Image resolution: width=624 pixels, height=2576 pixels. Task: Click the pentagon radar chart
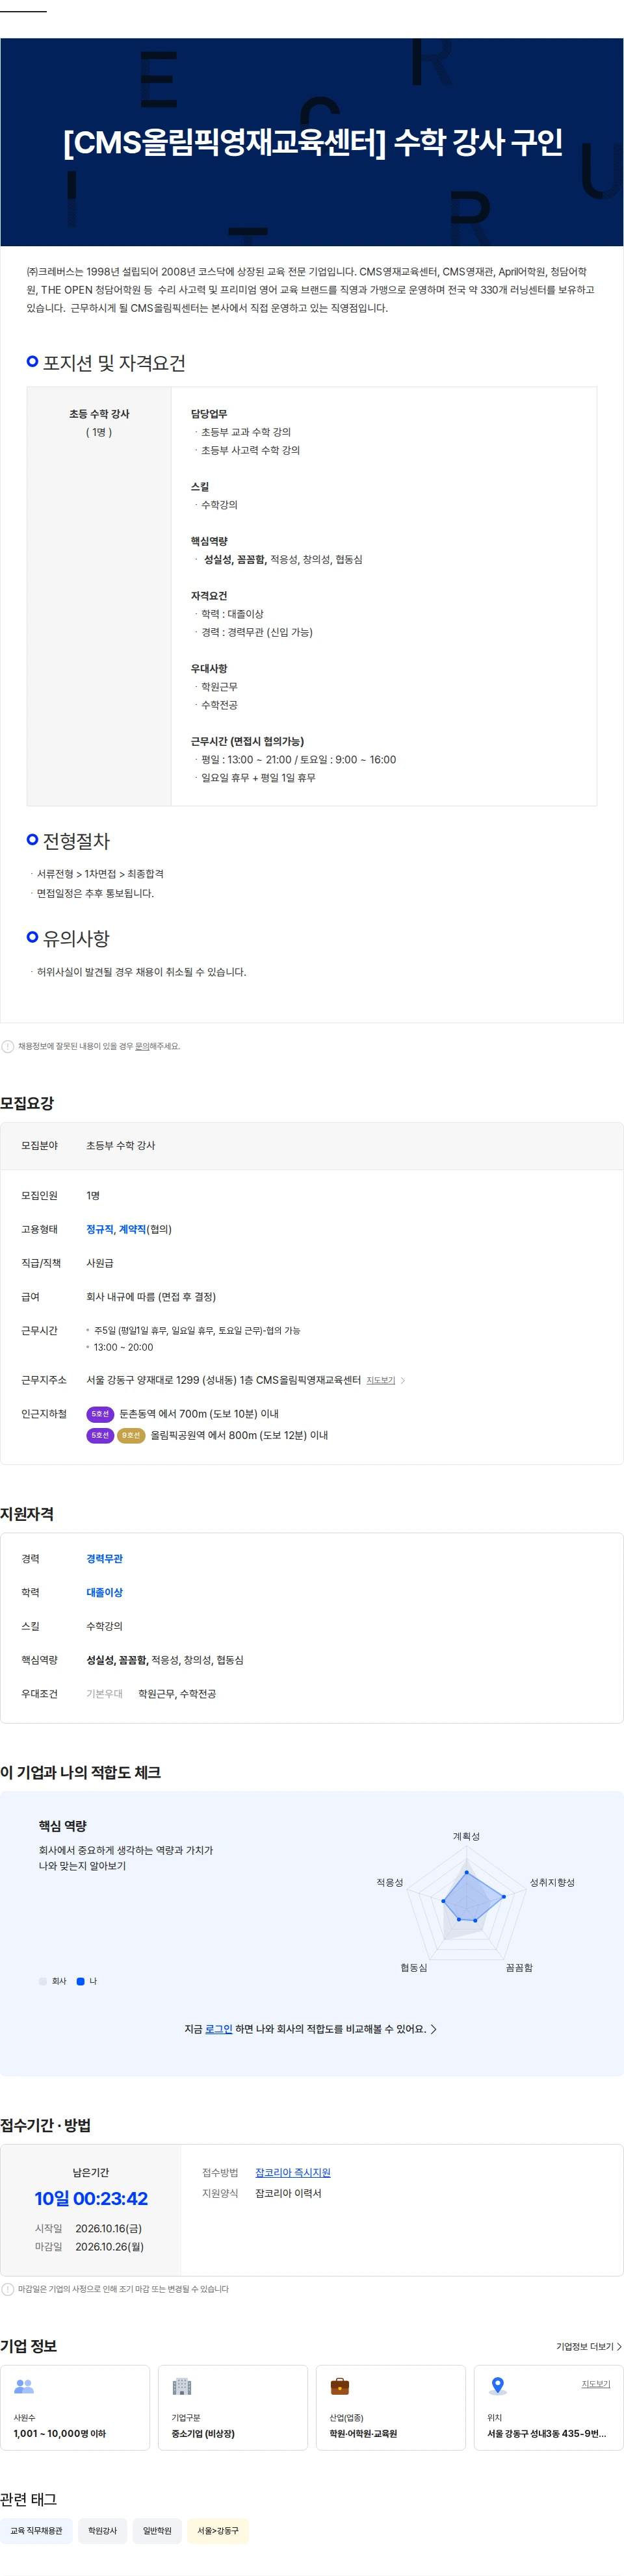(466, 1903)
